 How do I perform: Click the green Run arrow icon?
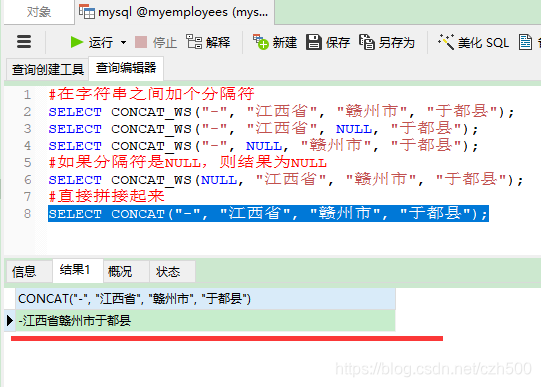coord(77,42)
